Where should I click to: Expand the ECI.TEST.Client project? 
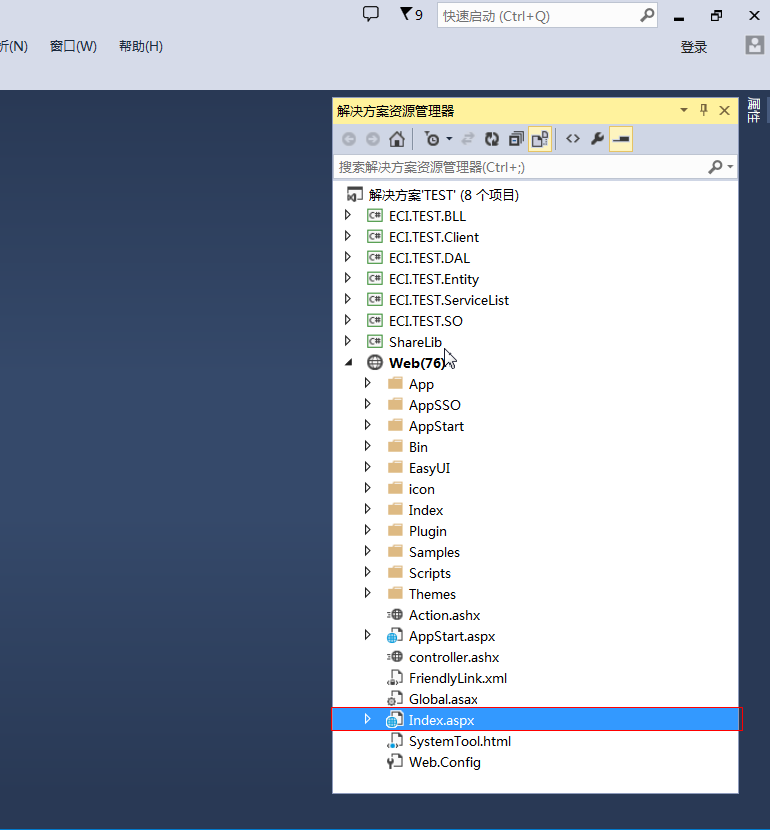tap(348, 236)
